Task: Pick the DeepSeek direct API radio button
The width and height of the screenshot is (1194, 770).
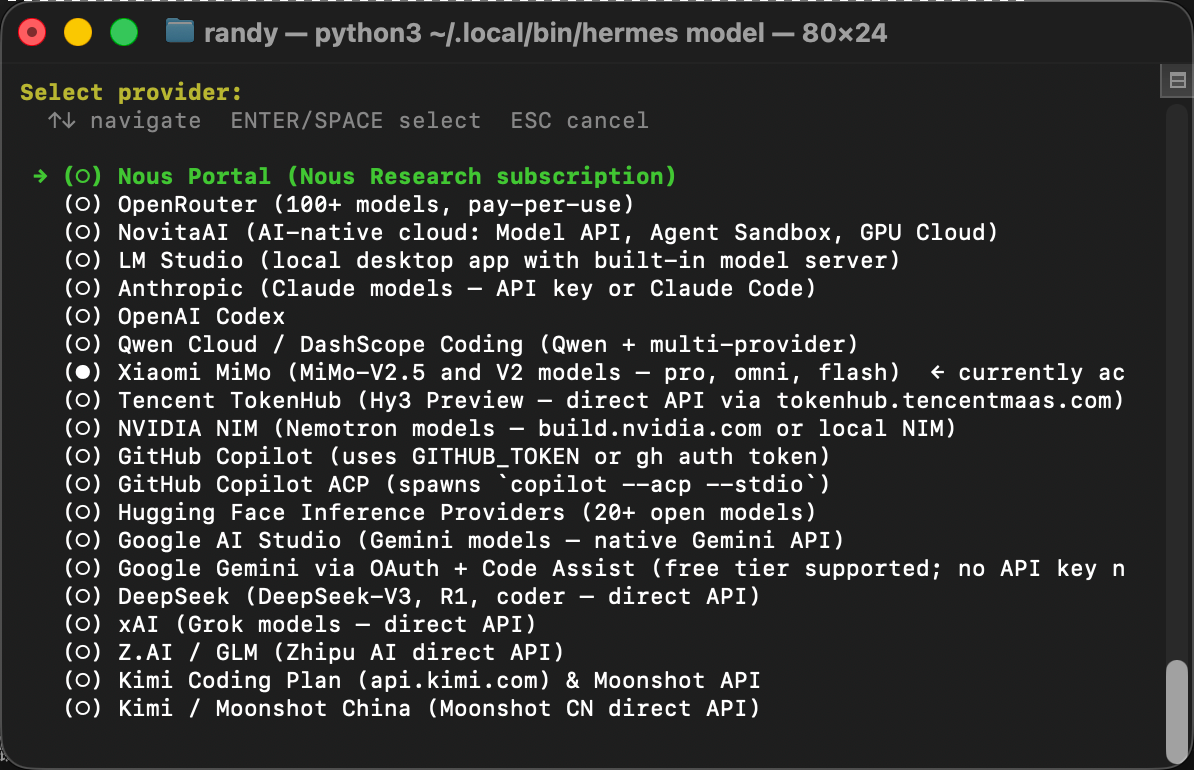Action: click(x=83, y=596)
